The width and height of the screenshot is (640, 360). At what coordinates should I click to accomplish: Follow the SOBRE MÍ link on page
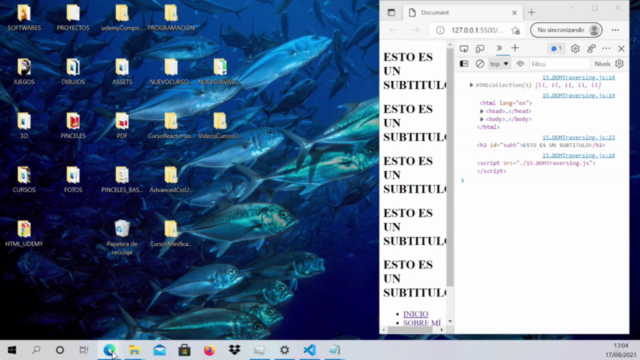point(422,323)
